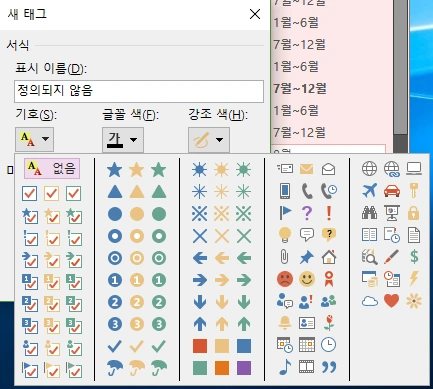Choose the blue circled number 1 symbol
This screenshot has width=433, height=389.
[x=115, y=280]
